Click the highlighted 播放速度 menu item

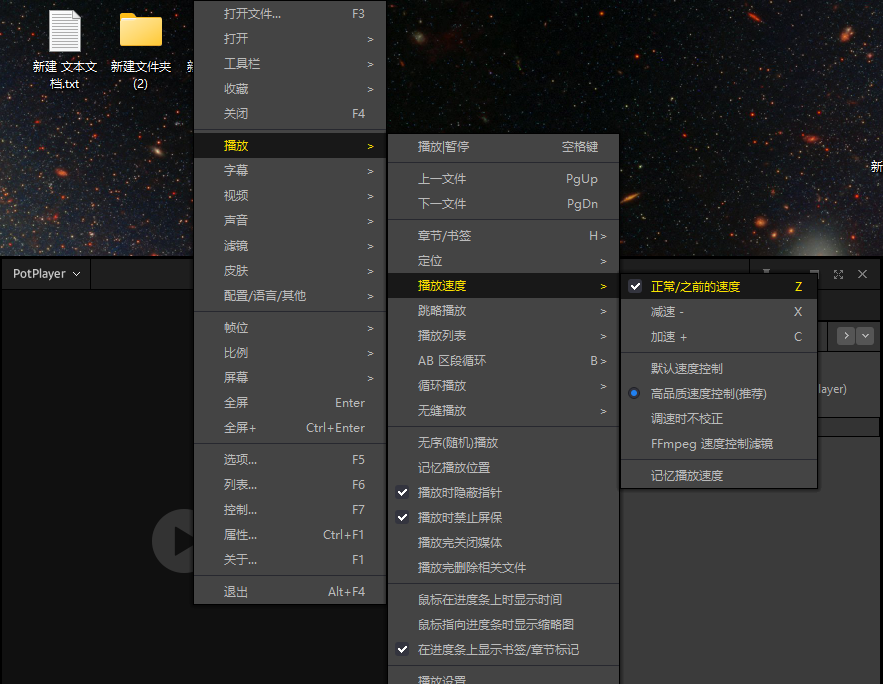point(503,286)
